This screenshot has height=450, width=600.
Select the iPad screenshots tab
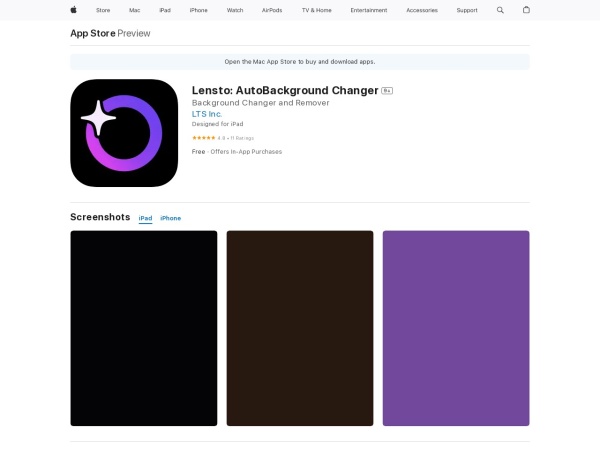click(145, 218)
